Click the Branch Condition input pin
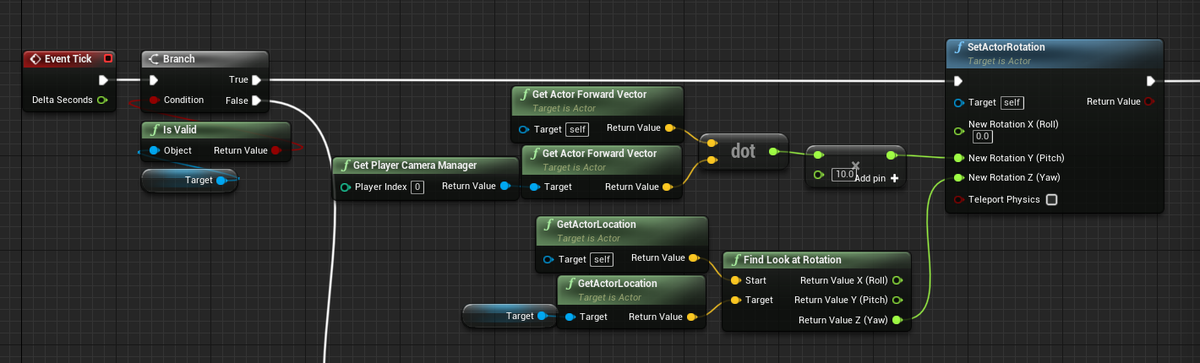This screenshot has height=363, width=1200. click(154, 100)
